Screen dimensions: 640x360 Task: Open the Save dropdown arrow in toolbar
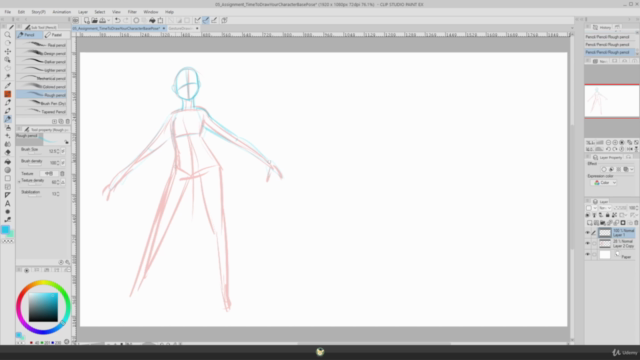(109, 20)
